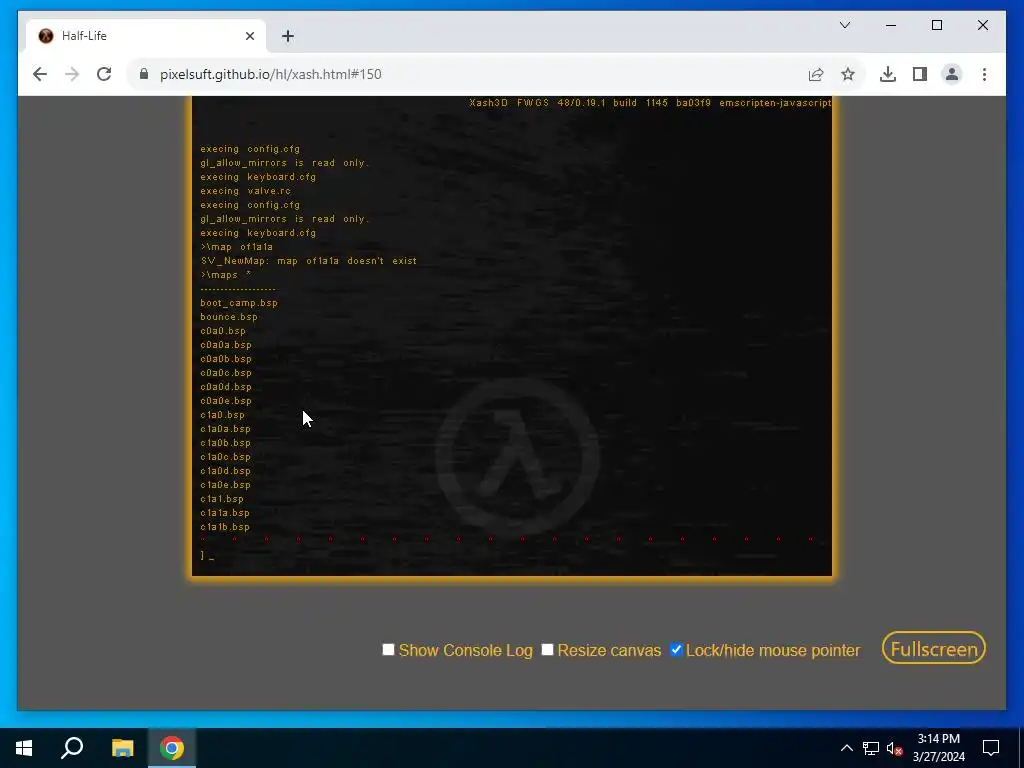Click the console input prompt line
This screenshot has height=768, width=1024.
tap(512, 556)
